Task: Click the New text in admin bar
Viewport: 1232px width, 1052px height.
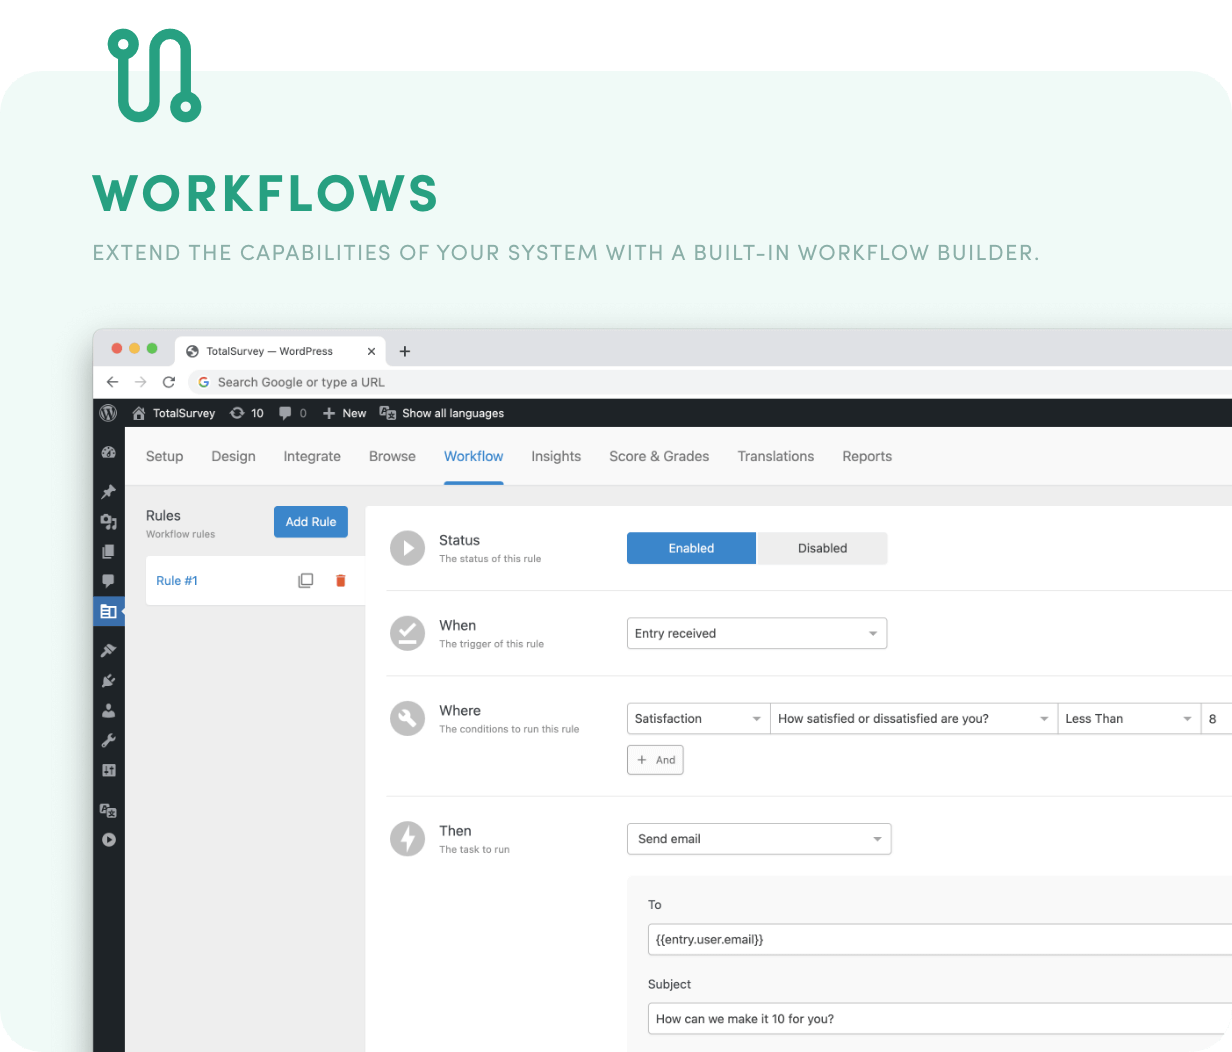Action: [x=354, y=413]
